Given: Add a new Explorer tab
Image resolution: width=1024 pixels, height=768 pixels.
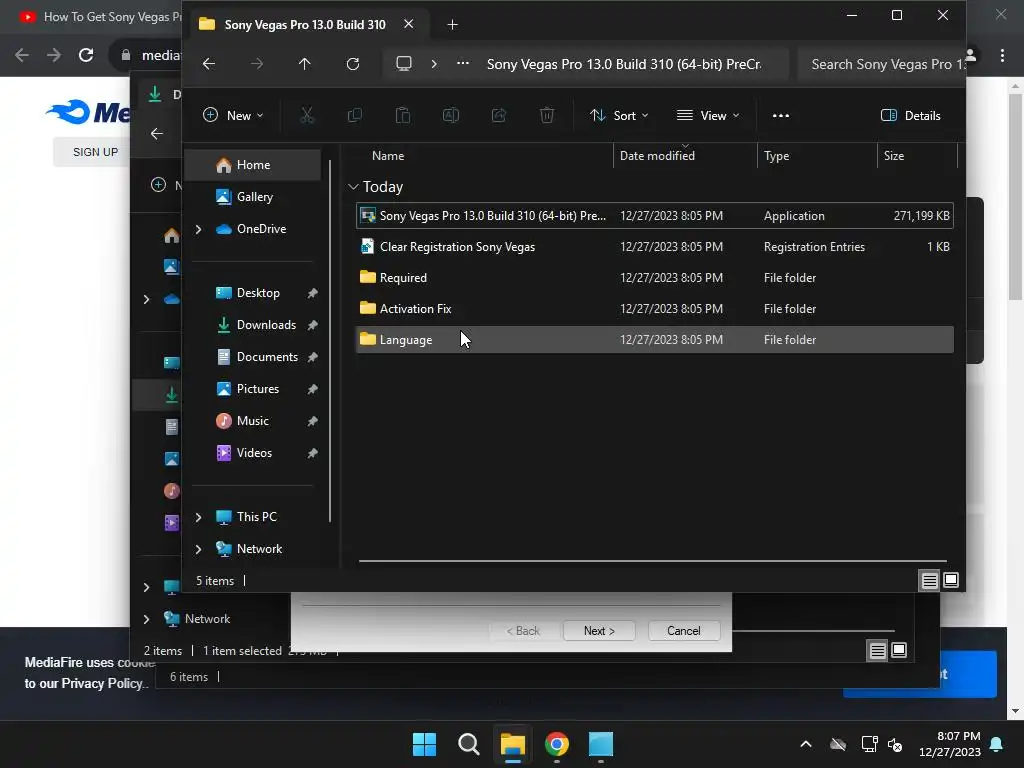Looking at the screenshot, I should (452, 25).
